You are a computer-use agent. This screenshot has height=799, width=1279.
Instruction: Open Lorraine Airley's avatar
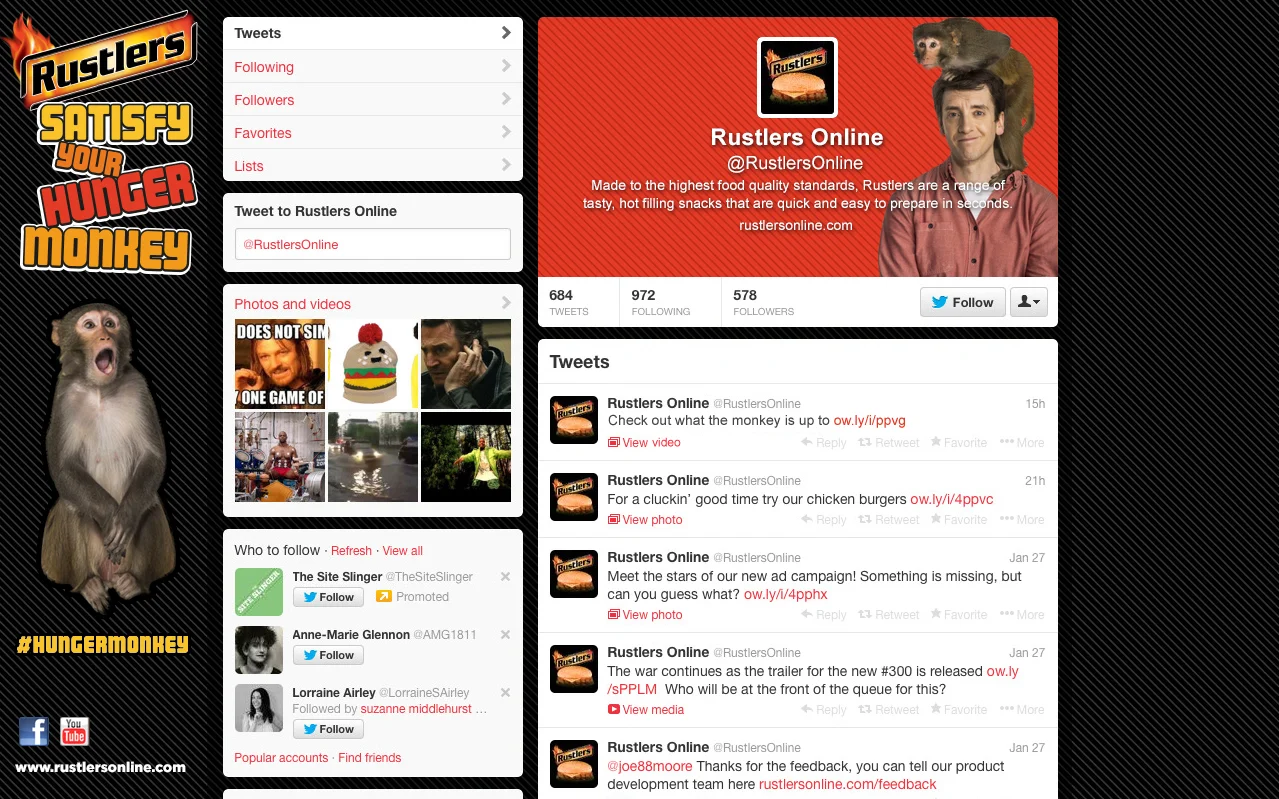(259, 708)
